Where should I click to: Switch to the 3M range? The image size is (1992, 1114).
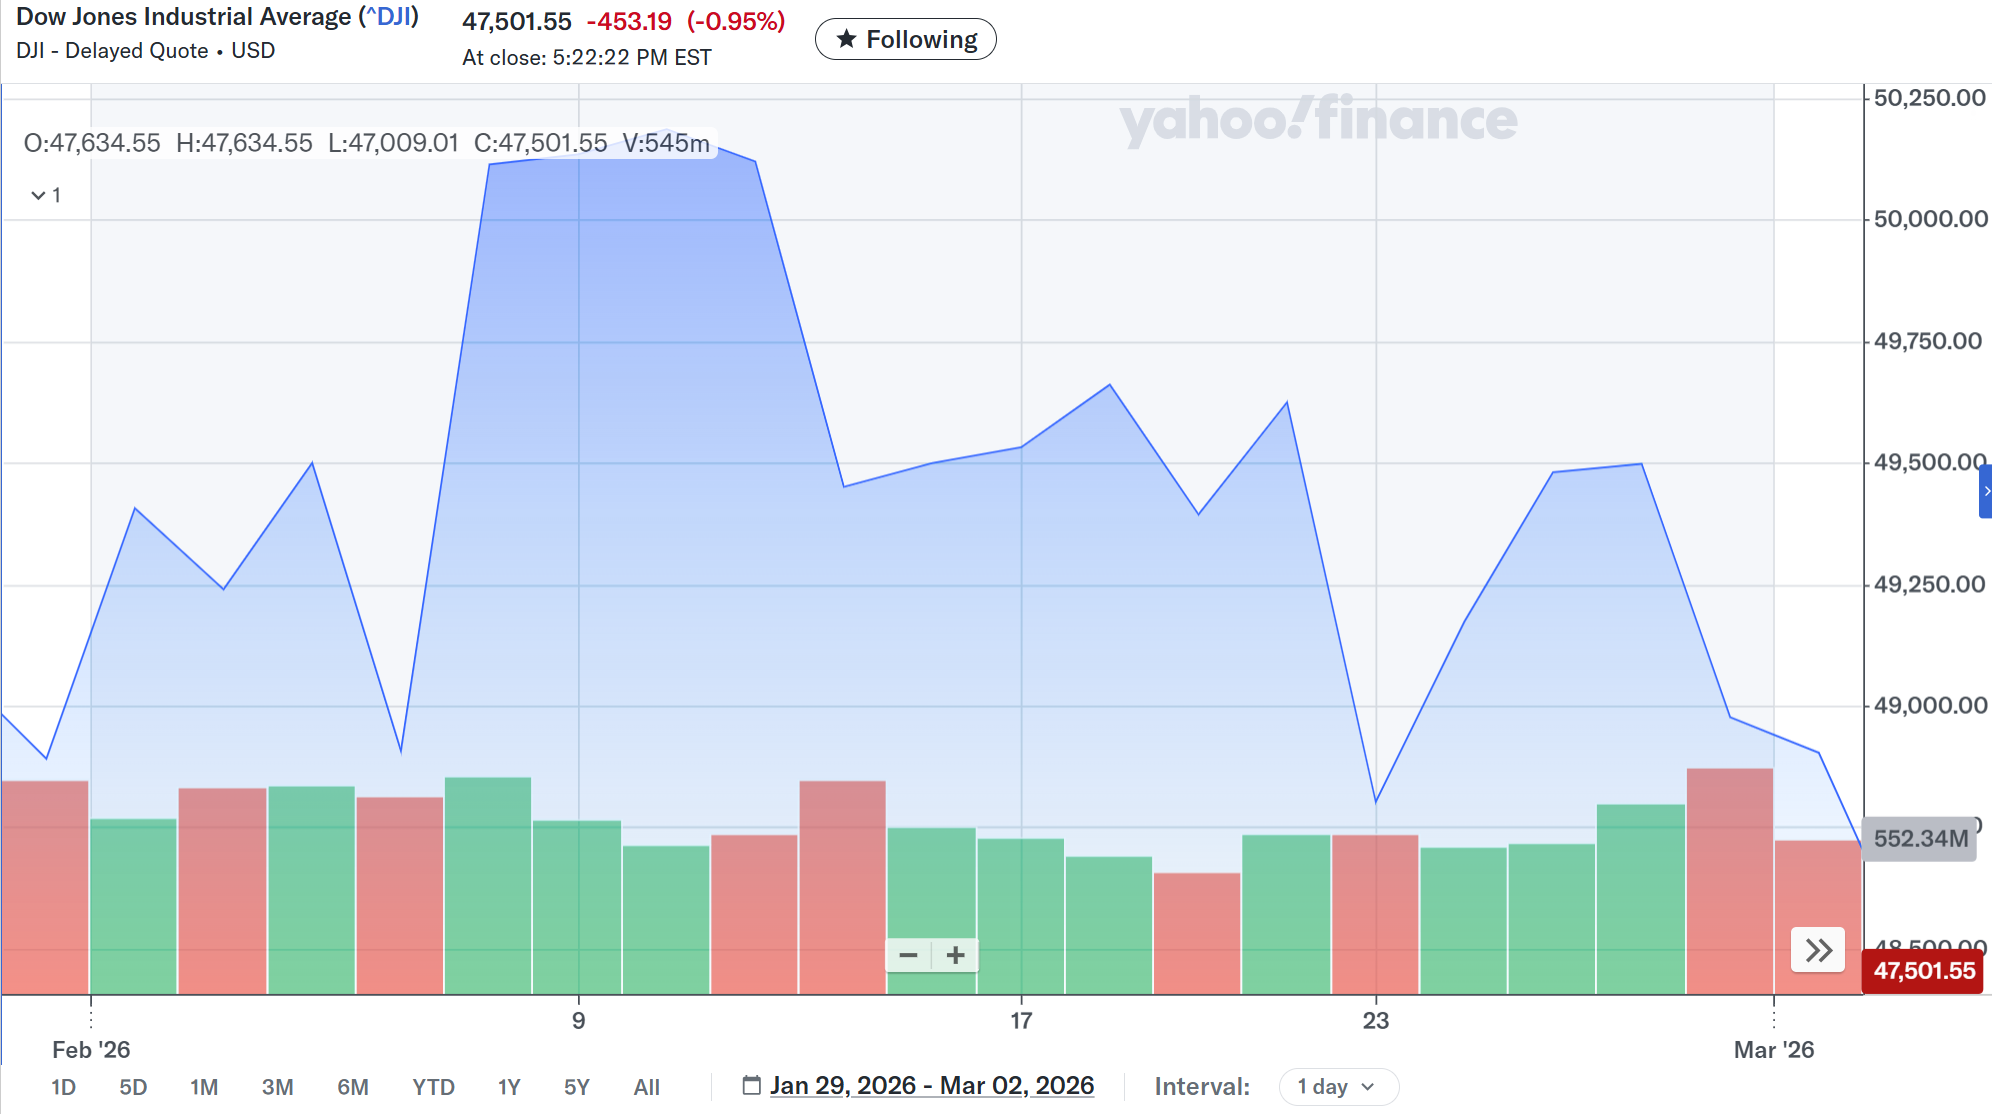pos(277,1087)
